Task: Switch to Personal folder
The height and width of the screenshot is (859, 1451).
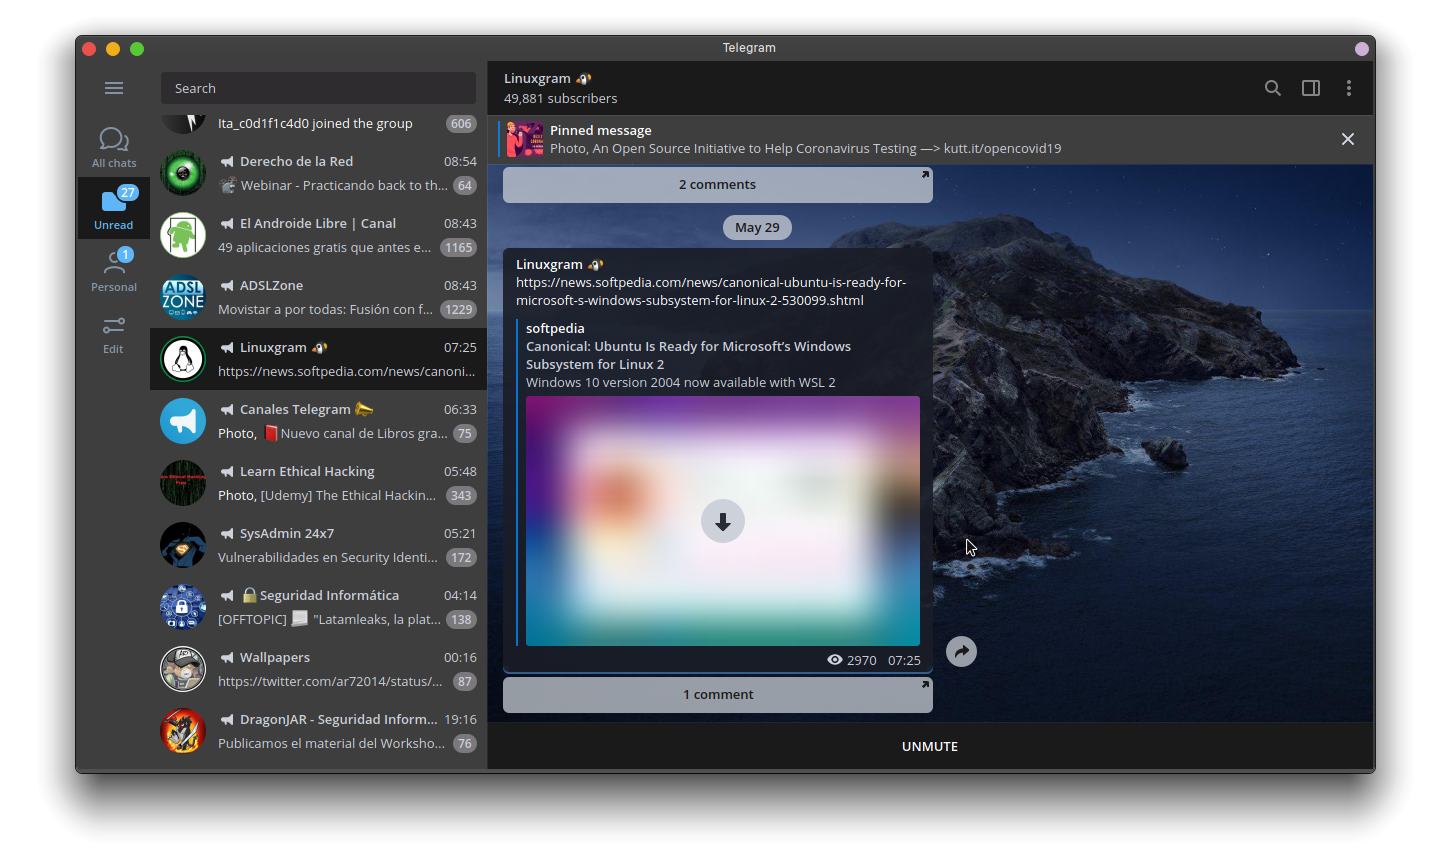Action: (x=114, y=271)
